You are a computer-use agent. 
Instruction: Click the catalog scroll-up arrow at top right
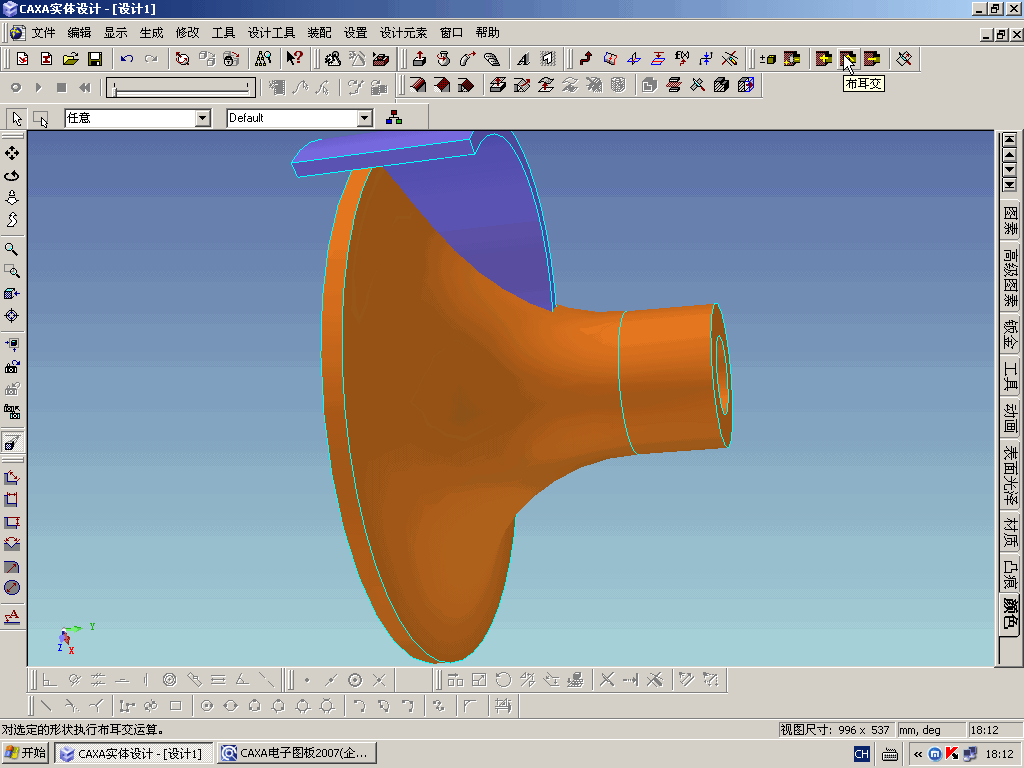click(x=1010, y=155)
